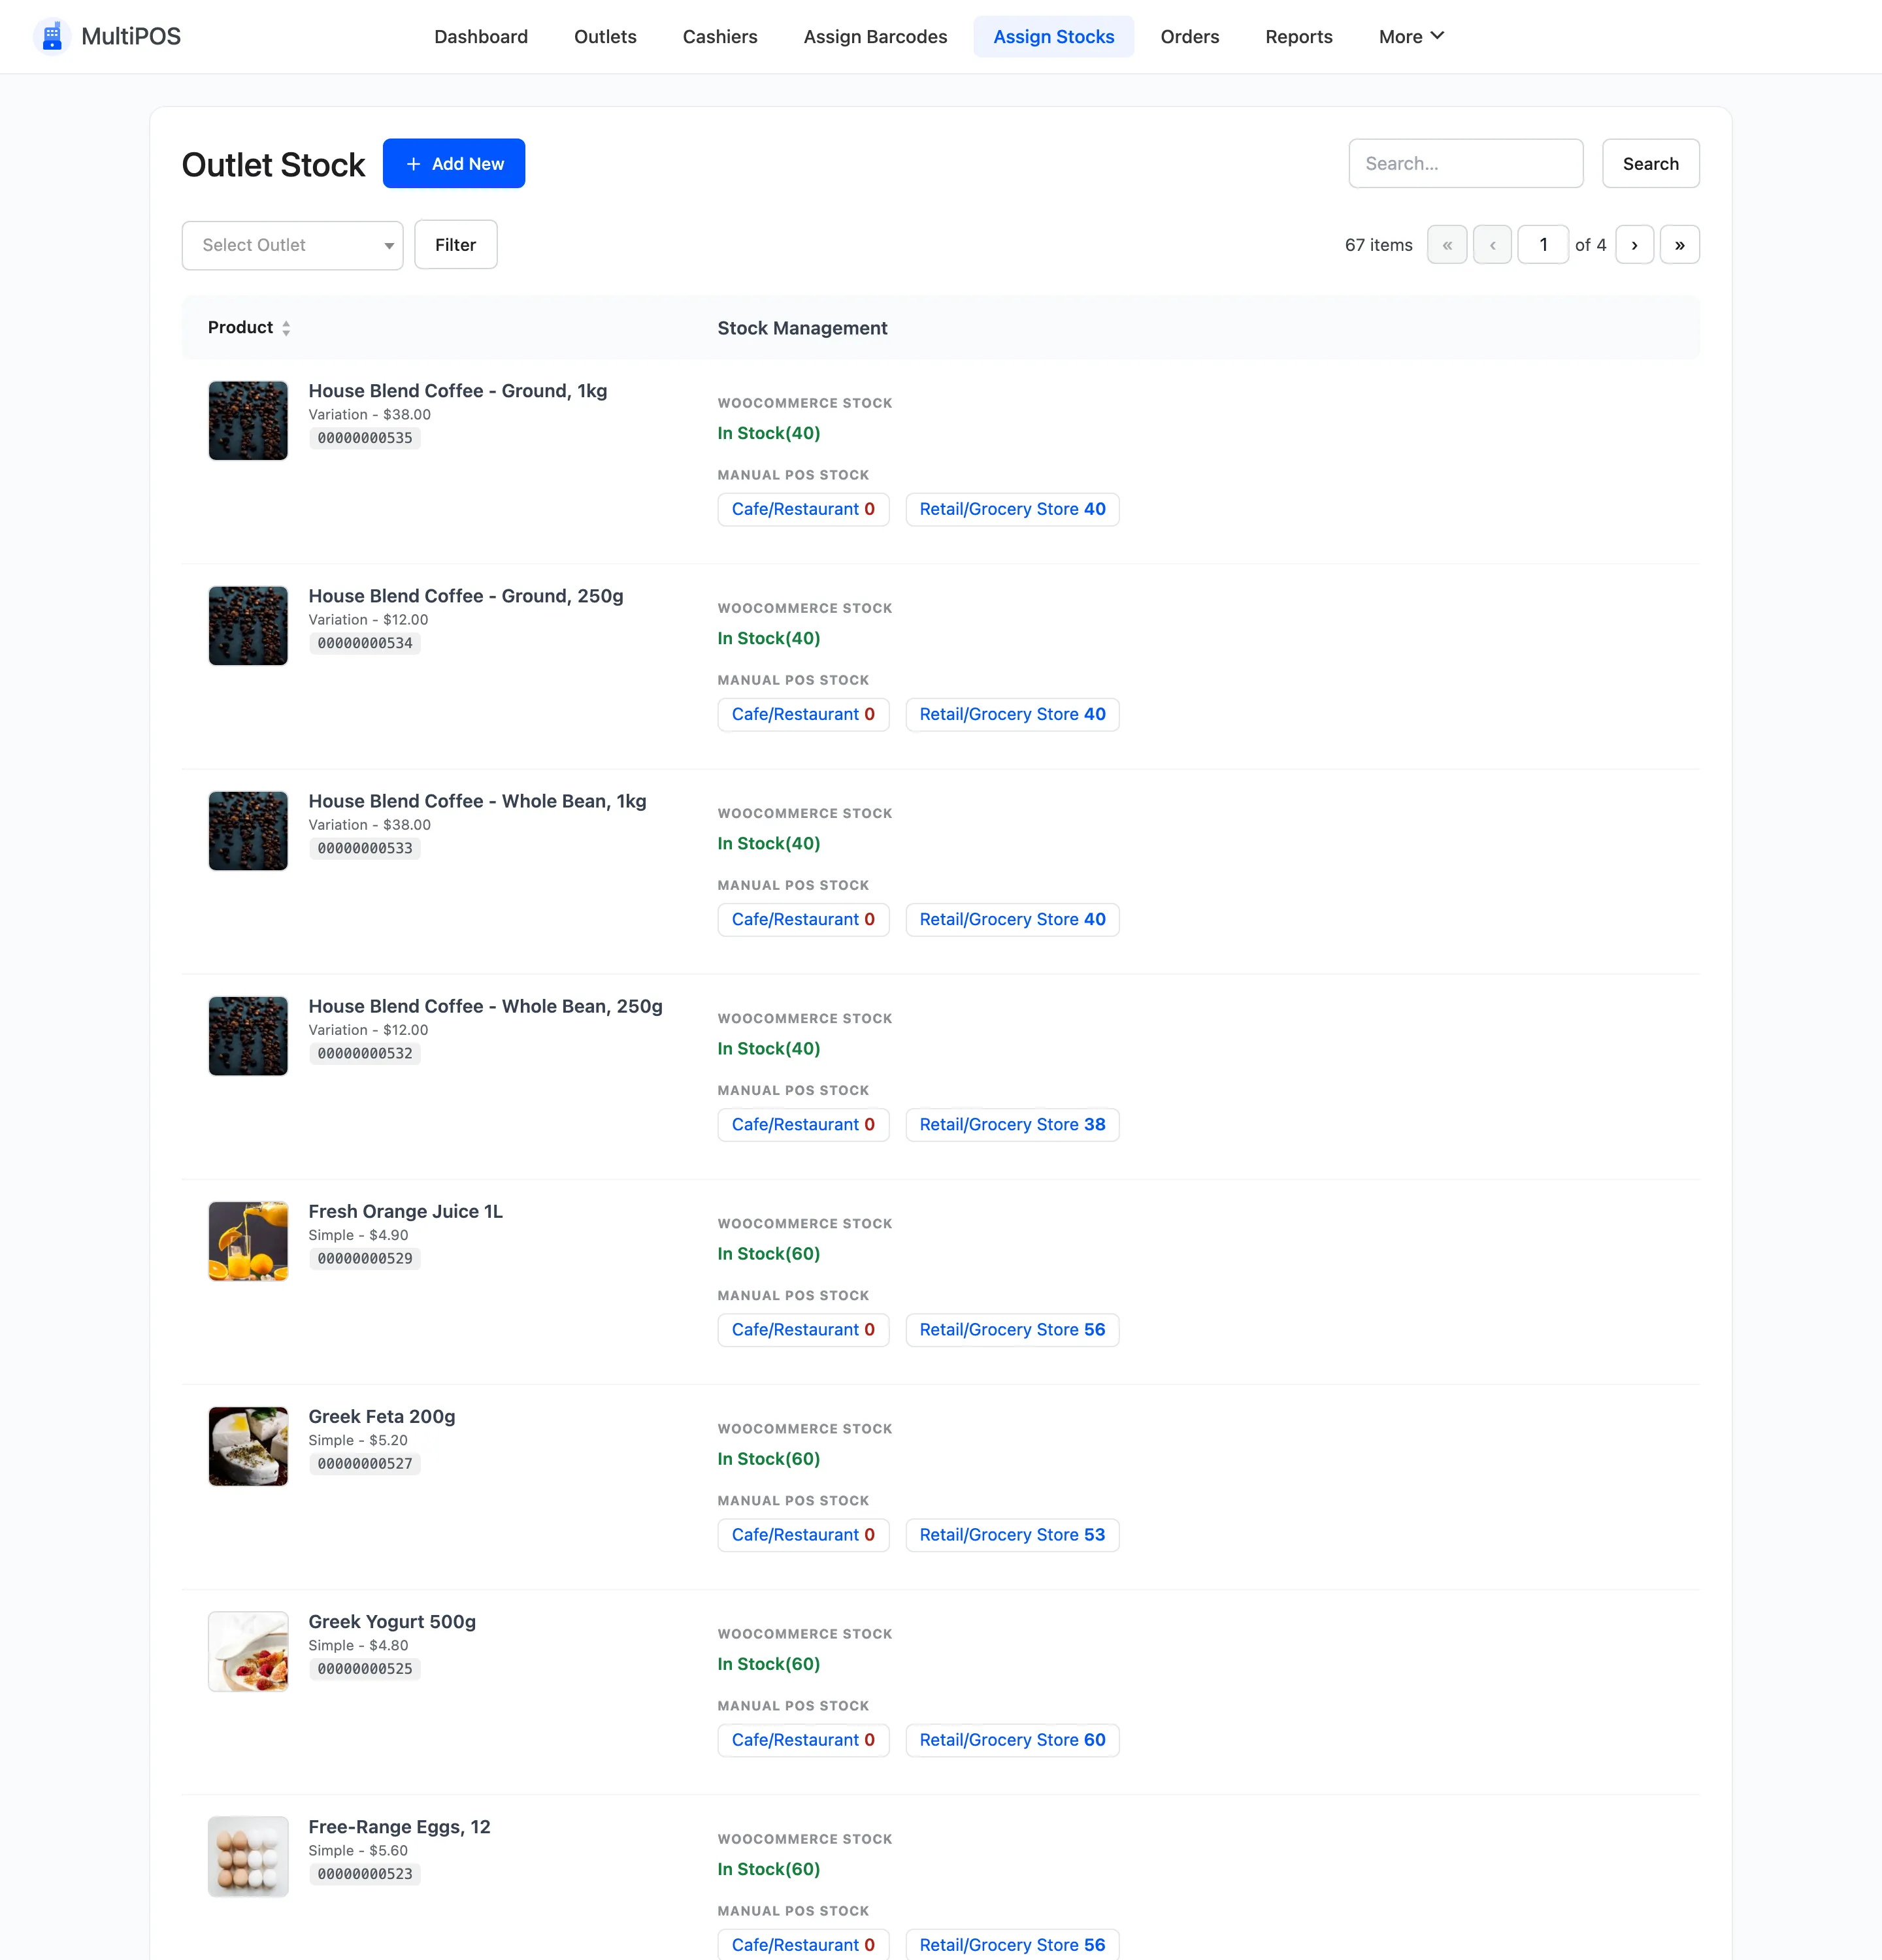Image resolution: width=1882 pixels, height=1960 pixels.
Task: Click the Greek Yogurt 500g product name
Action: [x=392, y=1622]
